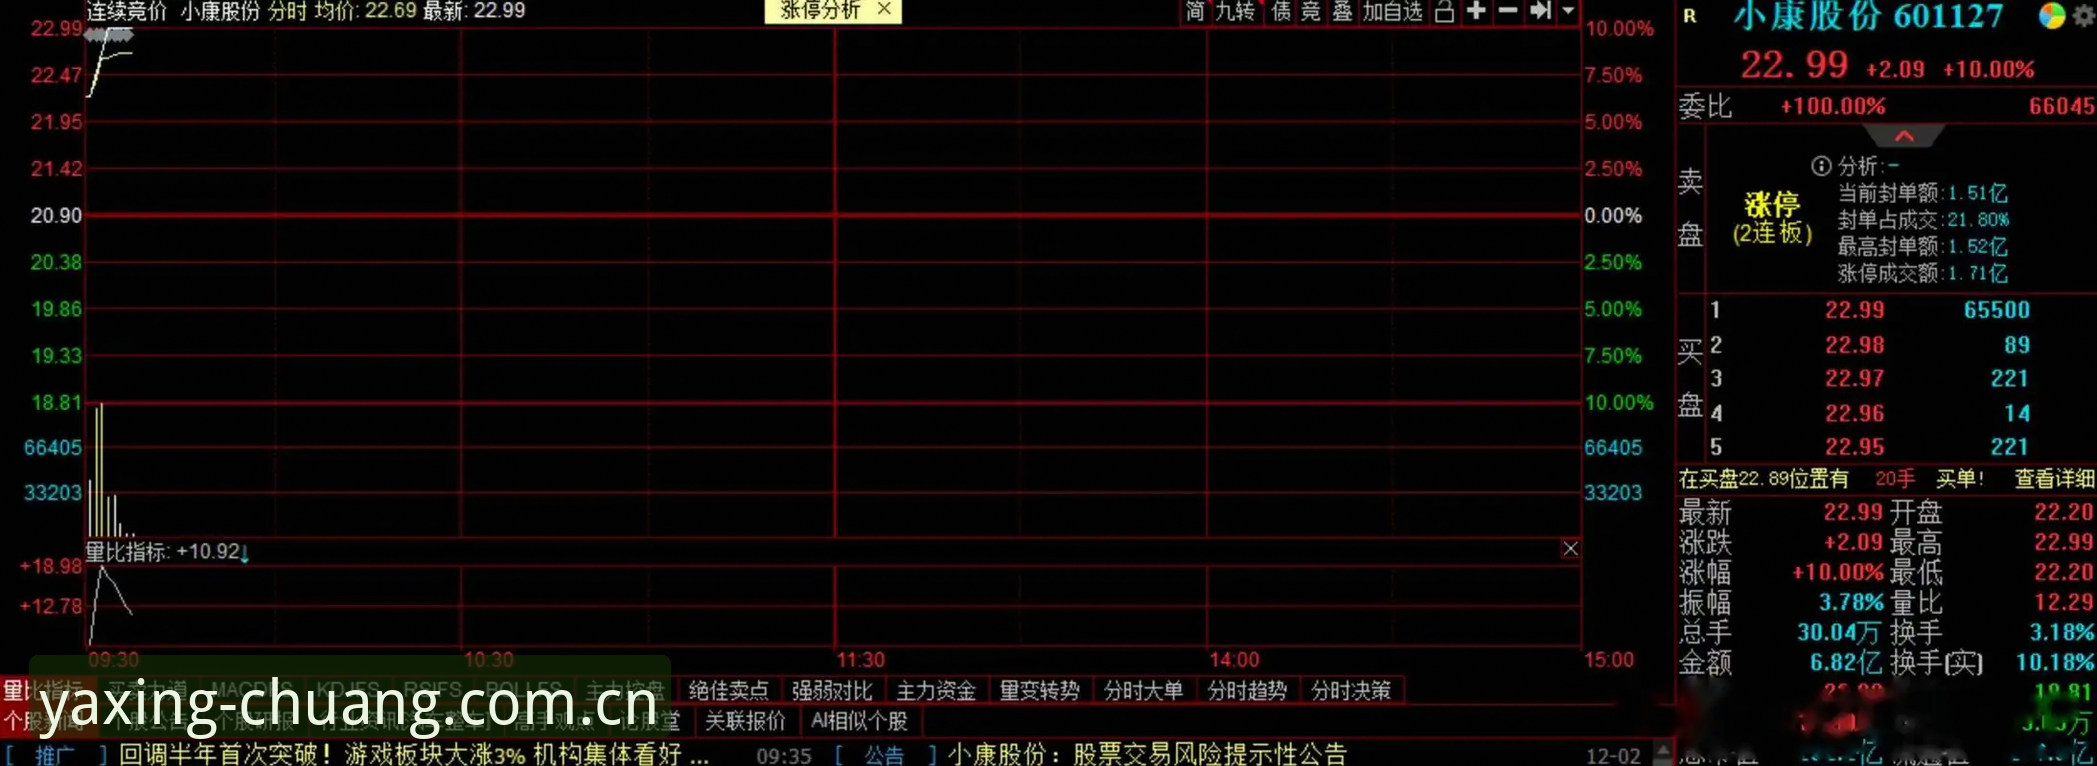
Task: Open the 查看详细 link
Action: pos(2054,479)
